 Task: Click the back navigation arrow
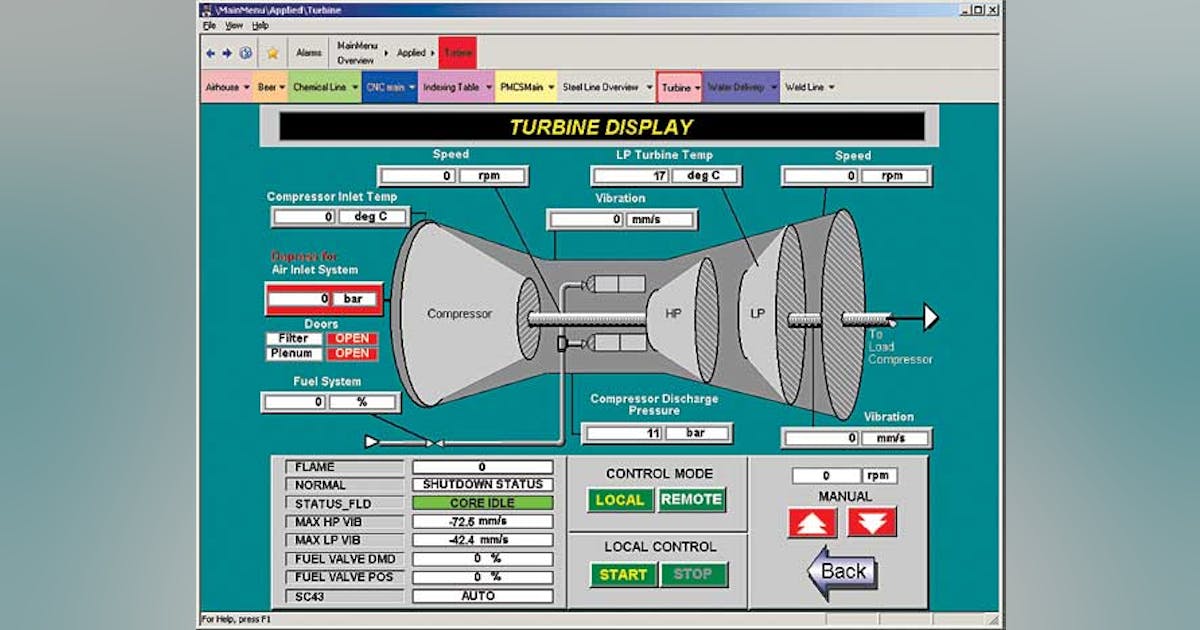point(211,52)
